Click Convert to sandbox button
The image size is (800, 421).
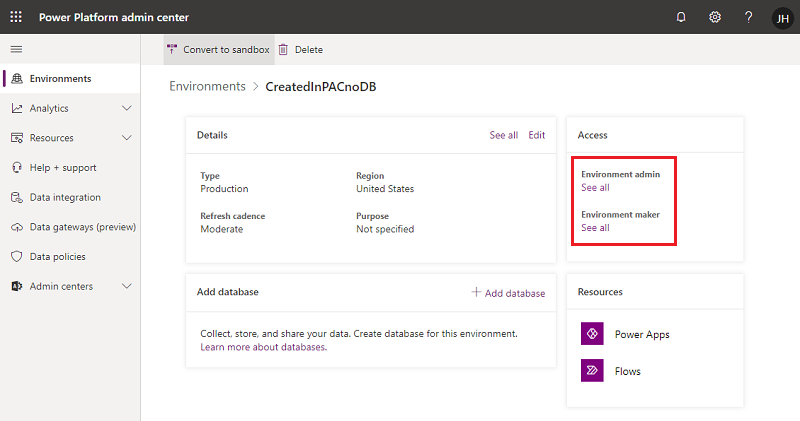coord(219,49)
